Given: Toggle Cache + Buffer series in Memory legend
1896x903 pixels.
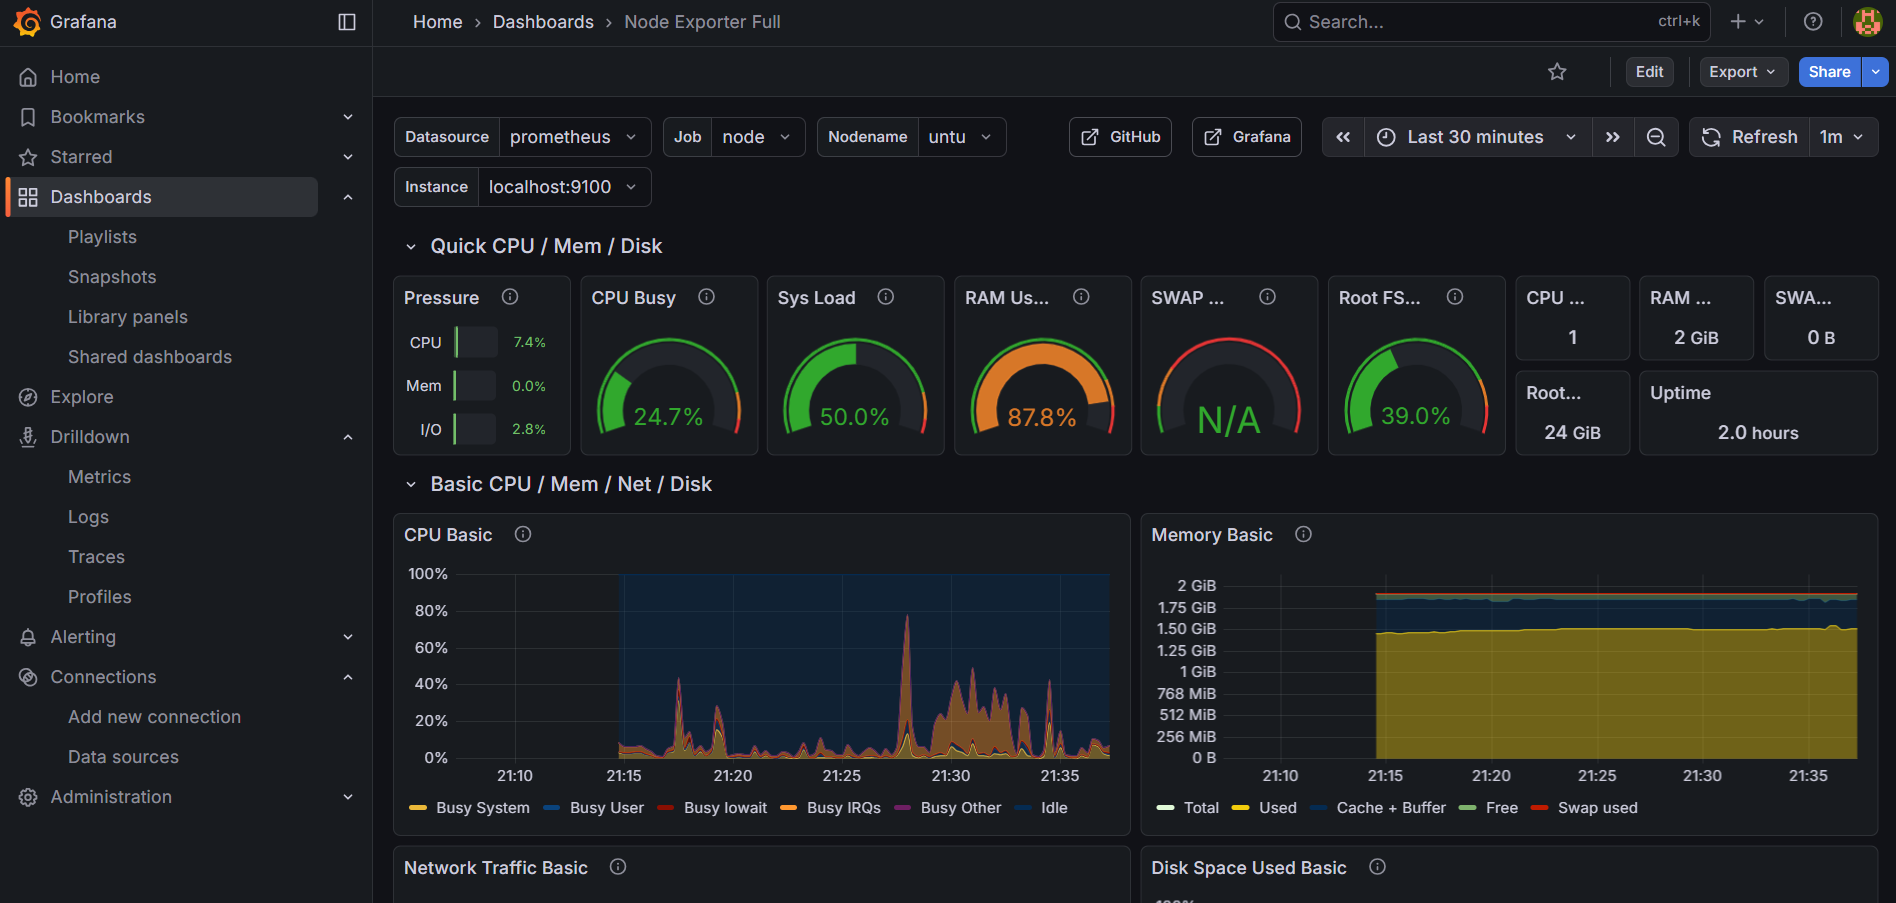Looking at the screenshot, I should tap(1391, 808).
